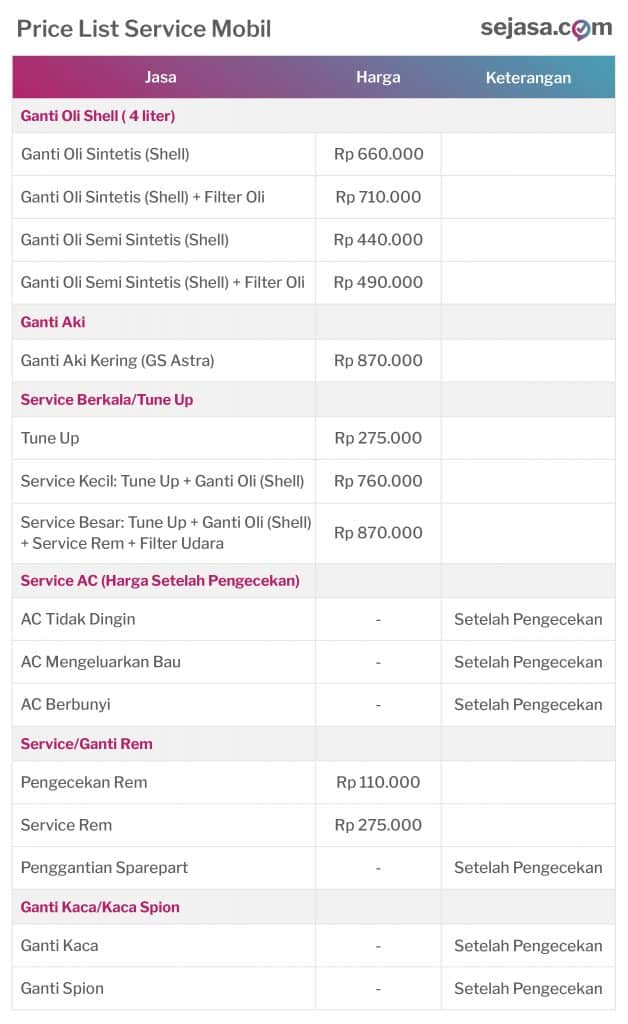This screenshot has height=1024, width=628.
Task: Click Ganti Oli Semi Sintetis (Shell) + Filter Oli
Action: (x=163, y=282)
